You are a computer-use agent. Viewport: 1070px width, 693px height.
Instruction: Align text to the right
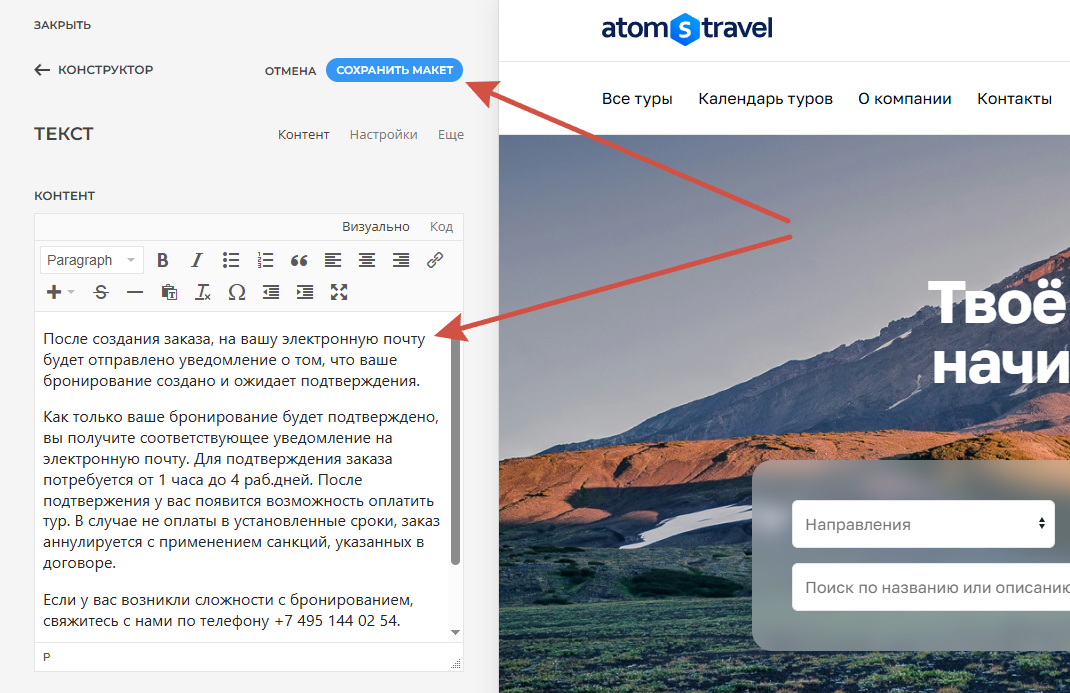click(401, 261)
